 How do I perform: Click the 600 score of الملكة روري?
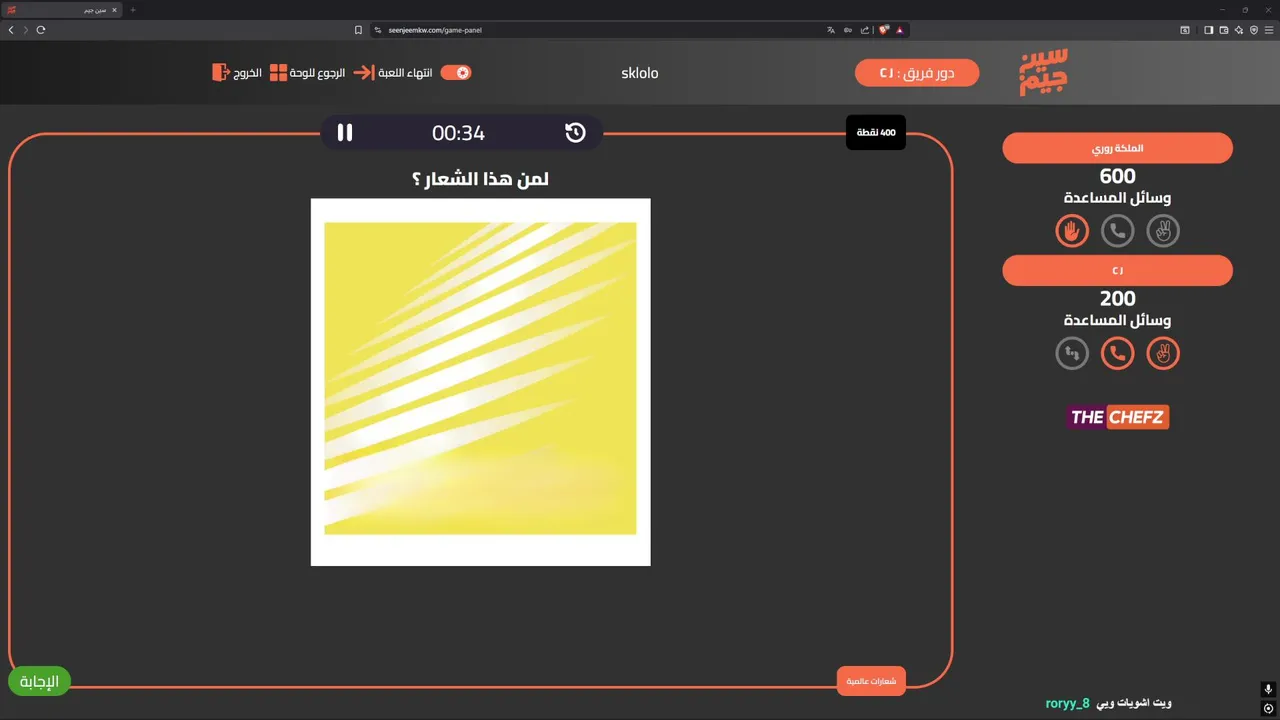(x=1117, y=176)
